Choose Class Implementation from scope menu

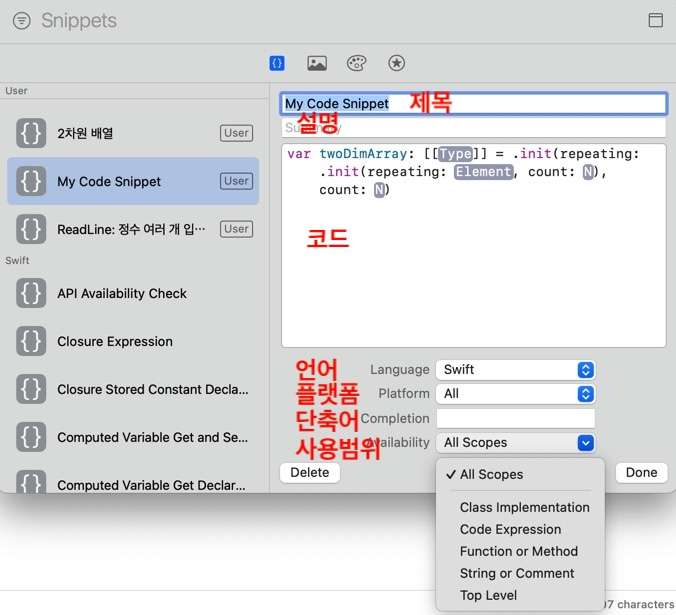point(524,507)
